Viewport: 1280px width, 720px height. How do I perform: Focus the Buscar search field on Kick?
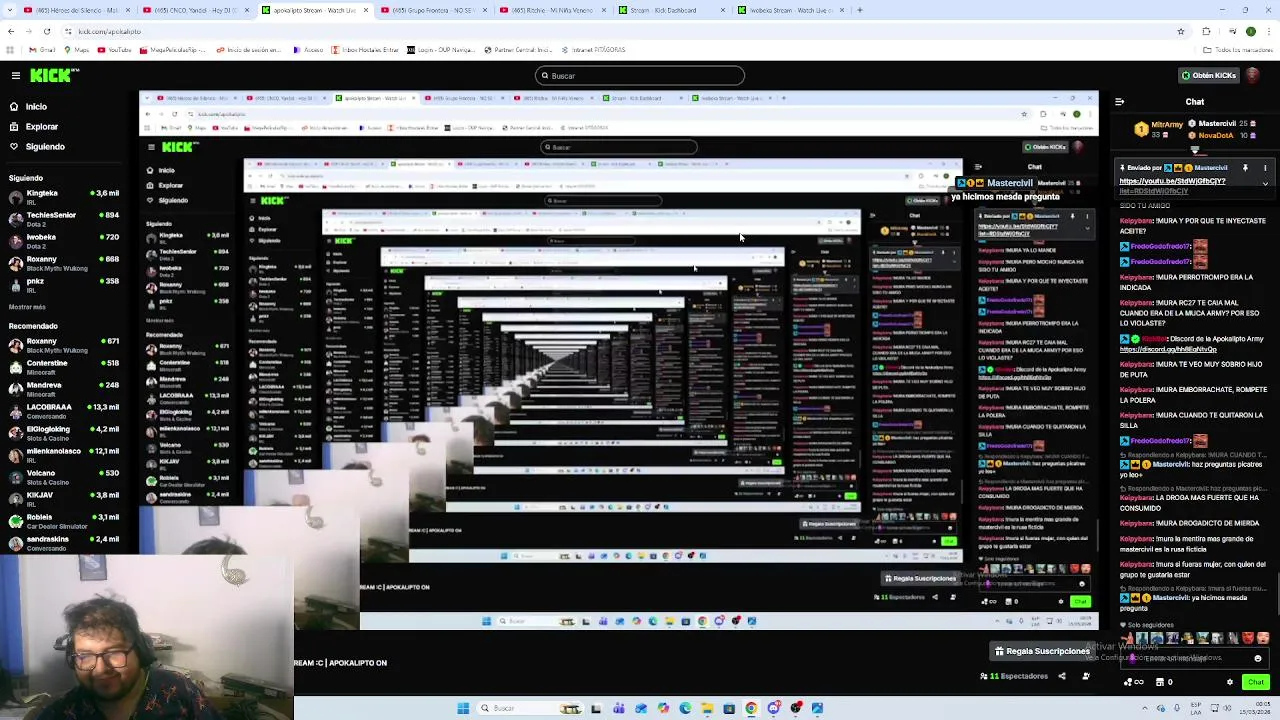[x=640, y=76]
